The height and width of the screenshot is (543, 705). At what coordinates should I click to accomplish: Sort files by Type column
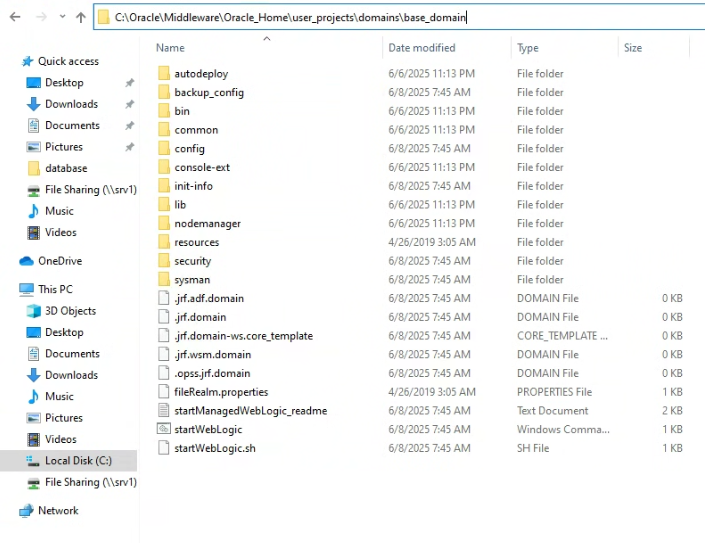pos(528,48)
